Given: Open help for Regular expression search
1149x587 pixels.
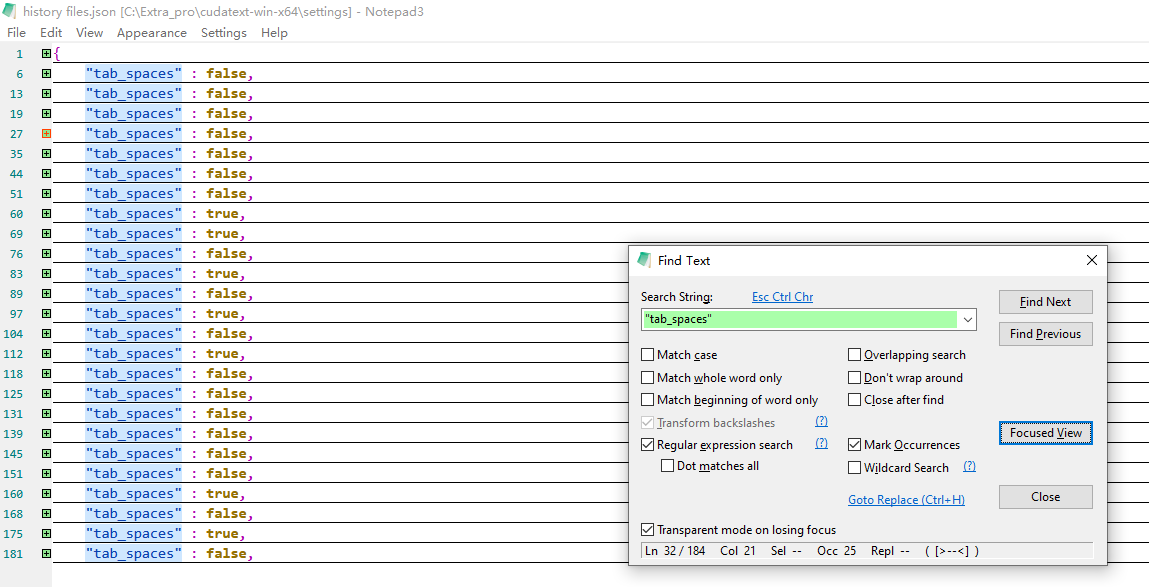Looking at the screenshot, I should click(821, 444).
